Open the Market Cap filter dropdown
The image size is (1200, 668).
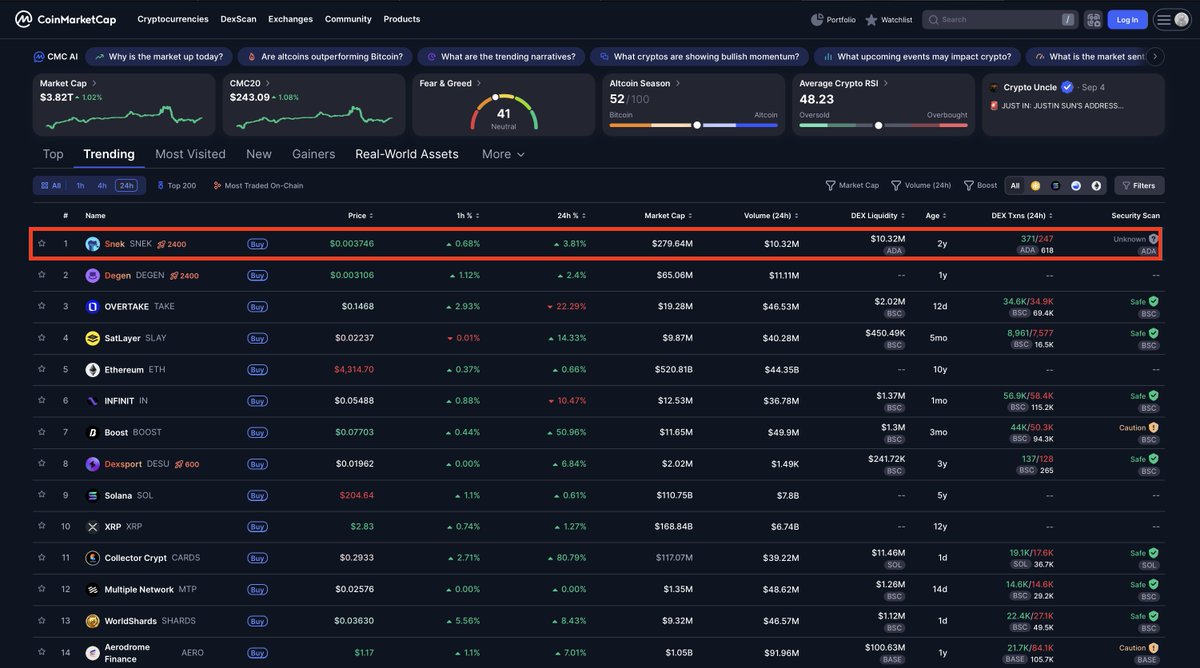point(852,185)
